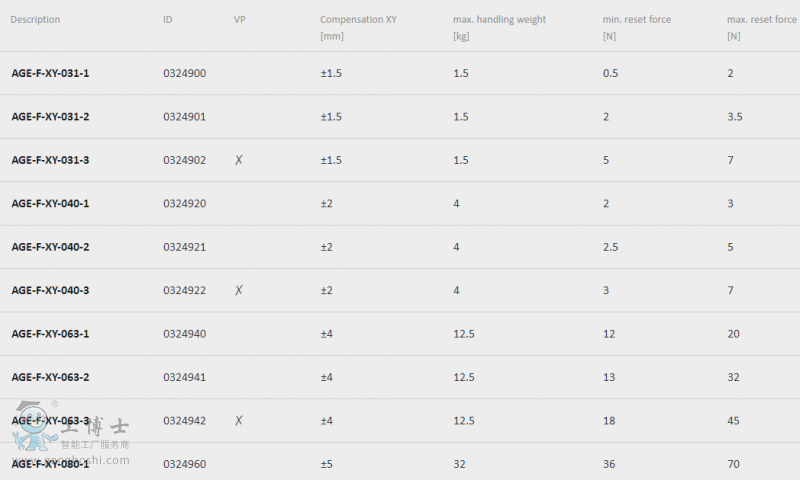800x480 pixels.
Task: Open product AGE-F-XY-063-1
Action: click(x=50, y=334)
